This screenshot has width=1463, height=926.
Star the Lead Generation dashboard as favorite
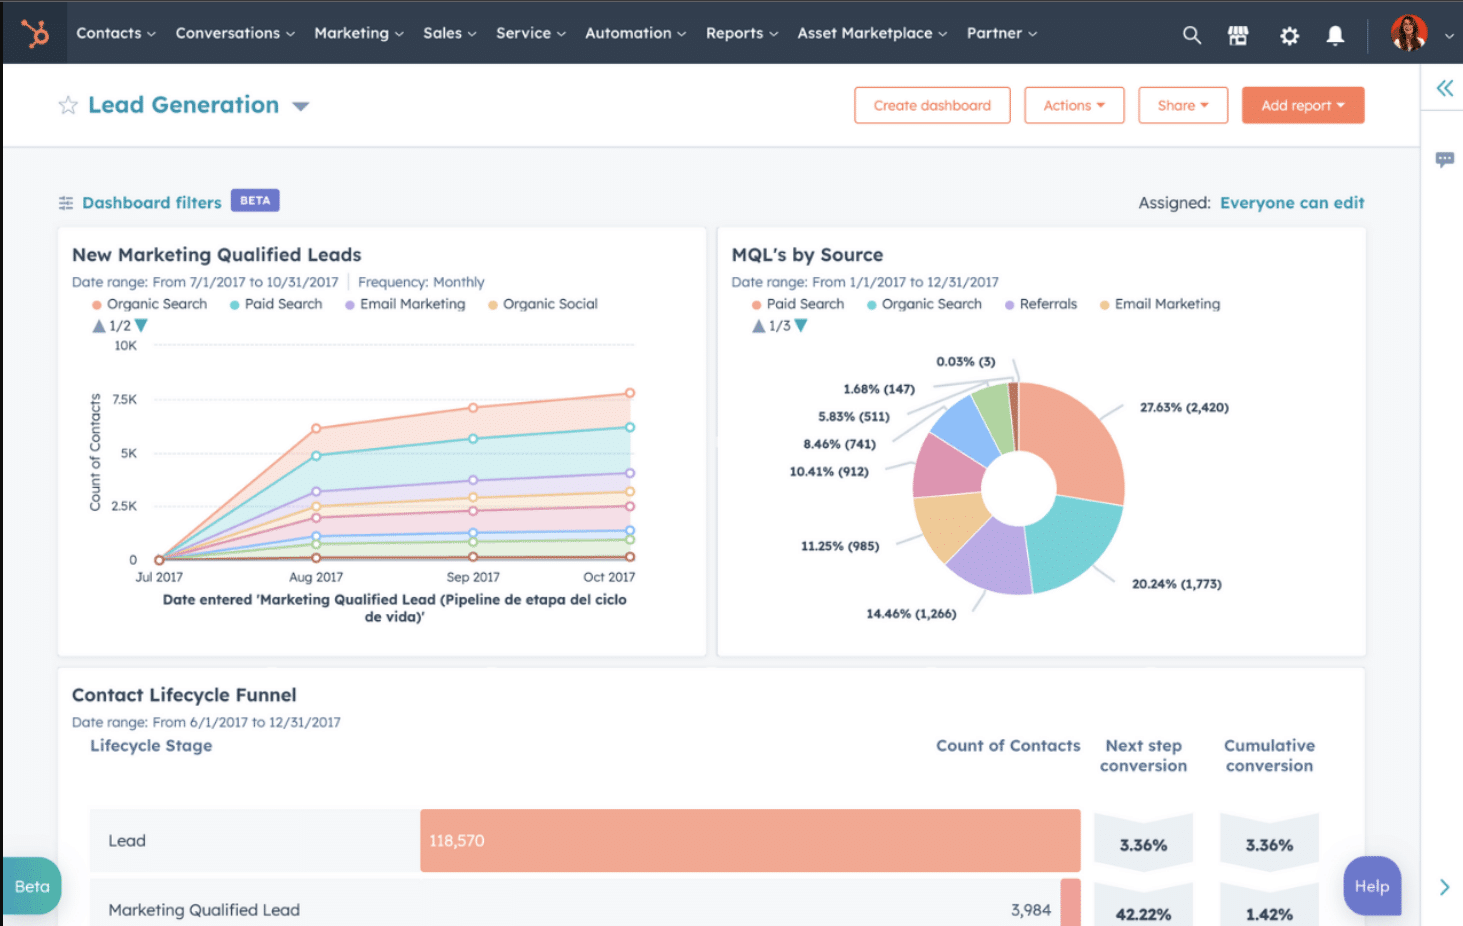pos(67,104)
